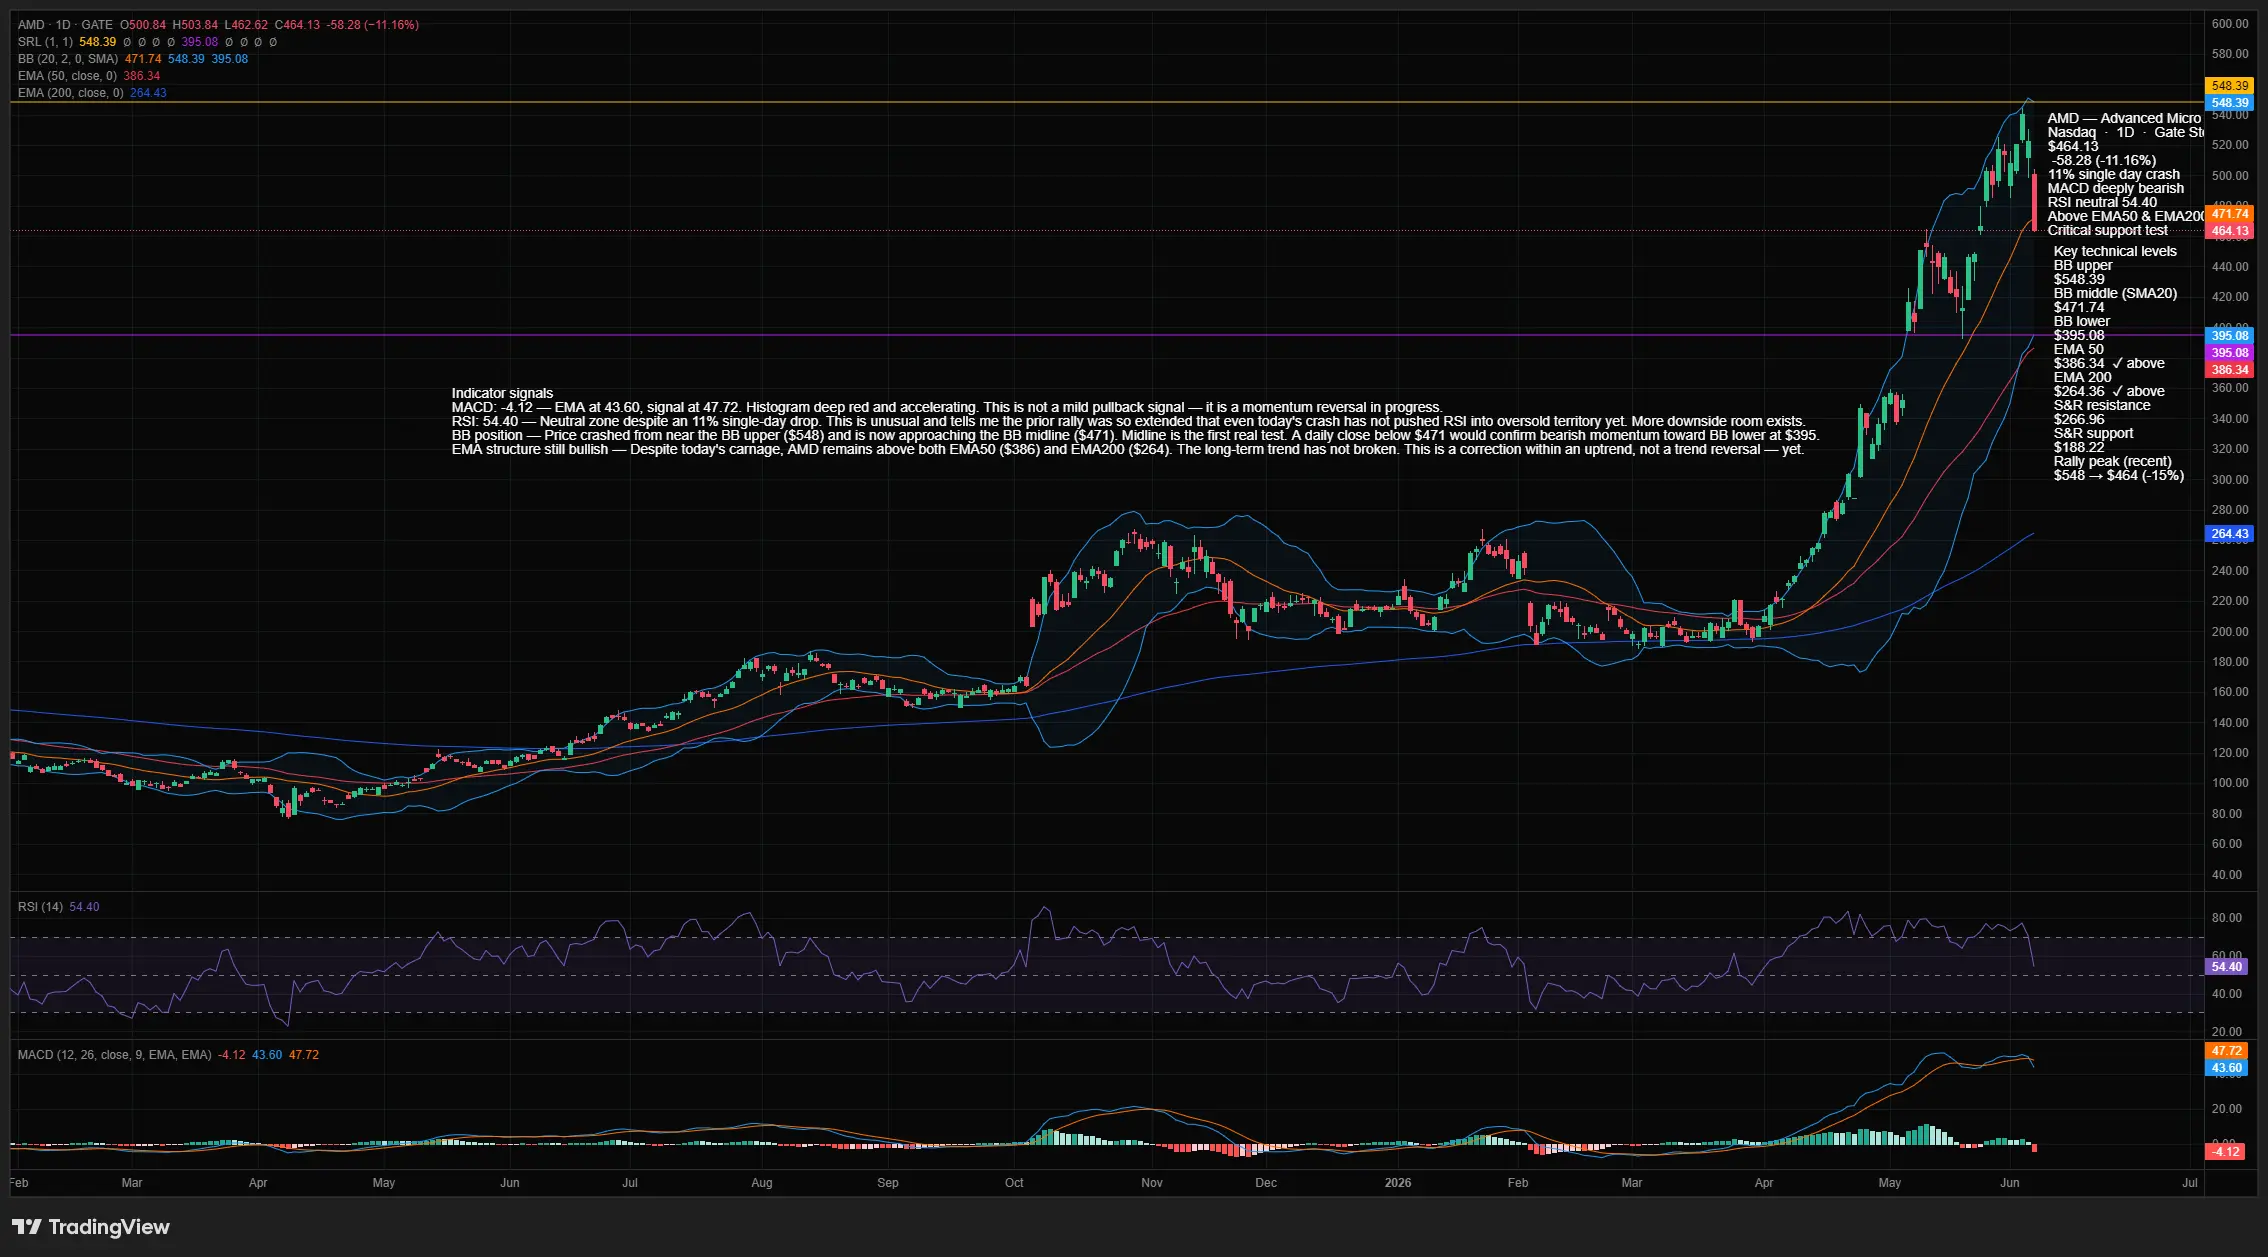Image resolution: width=2268 pixels, height=1257 pixels.
Task: Click the '11% single day crash' note
Action: [2114, 174]
